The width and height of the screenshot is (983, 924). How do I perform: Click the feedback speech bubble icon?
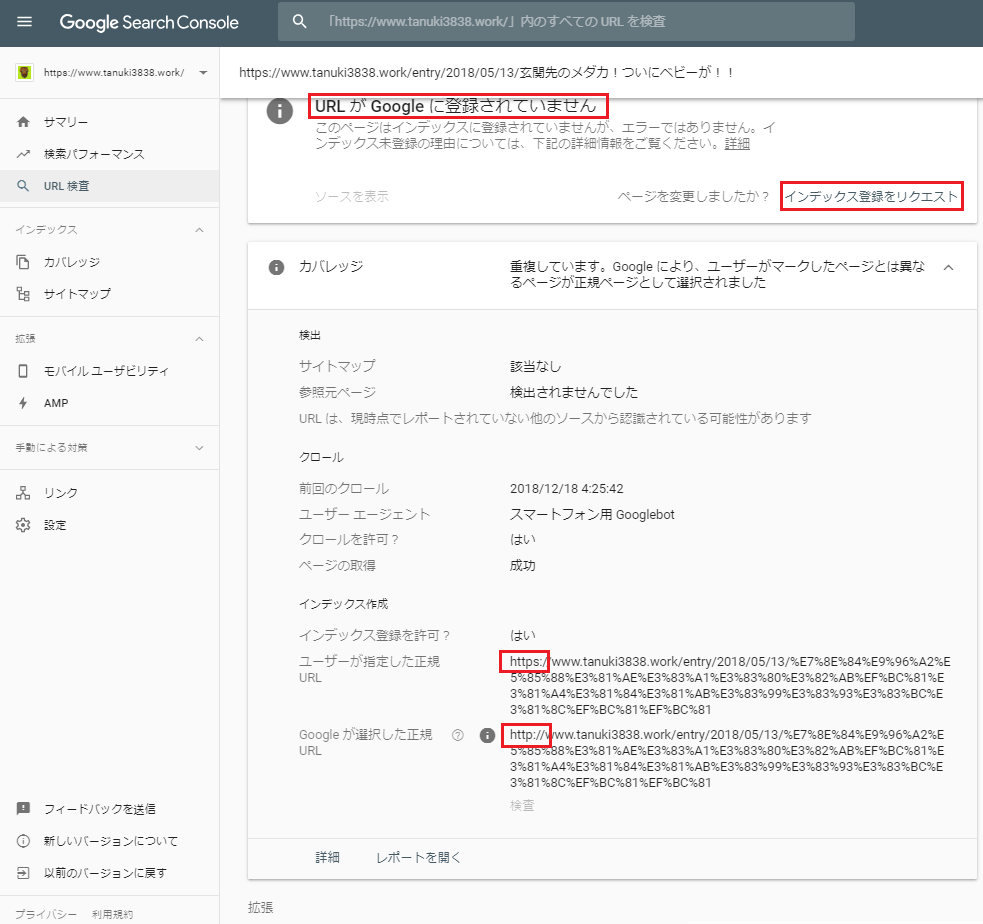(23, 809)
